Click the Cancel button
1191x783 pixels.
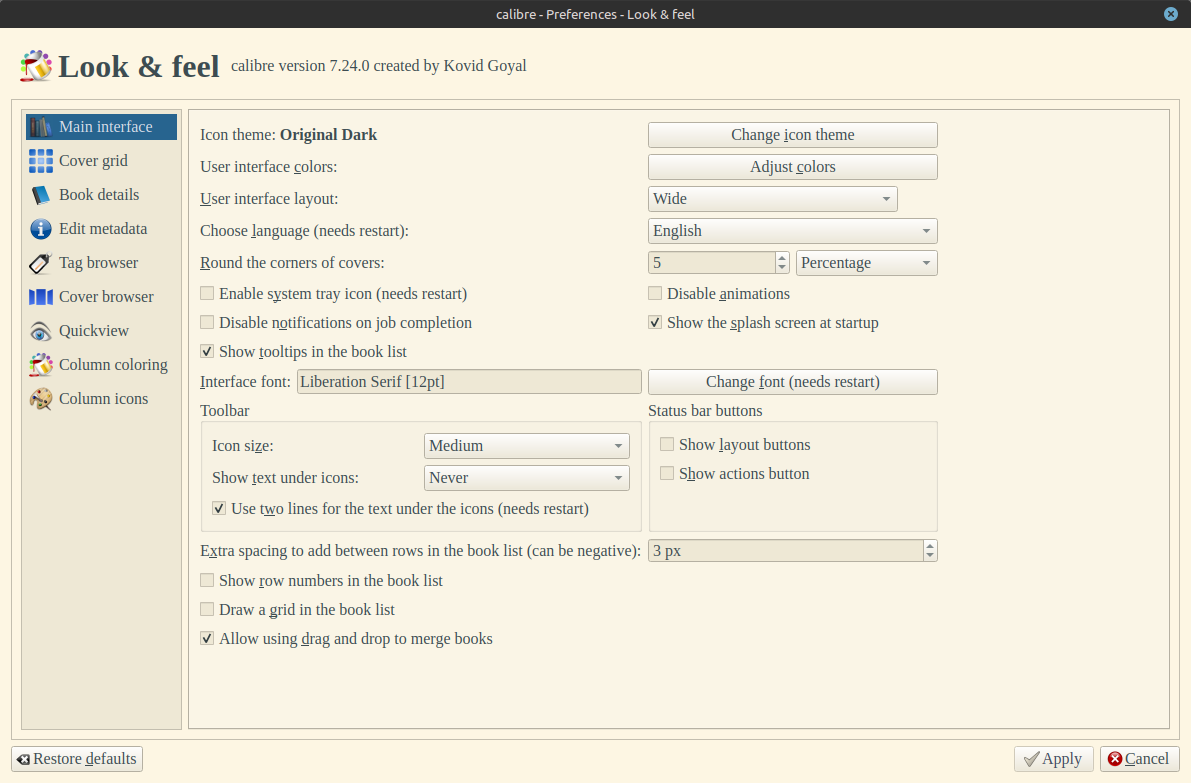(x=1139, y=759)
